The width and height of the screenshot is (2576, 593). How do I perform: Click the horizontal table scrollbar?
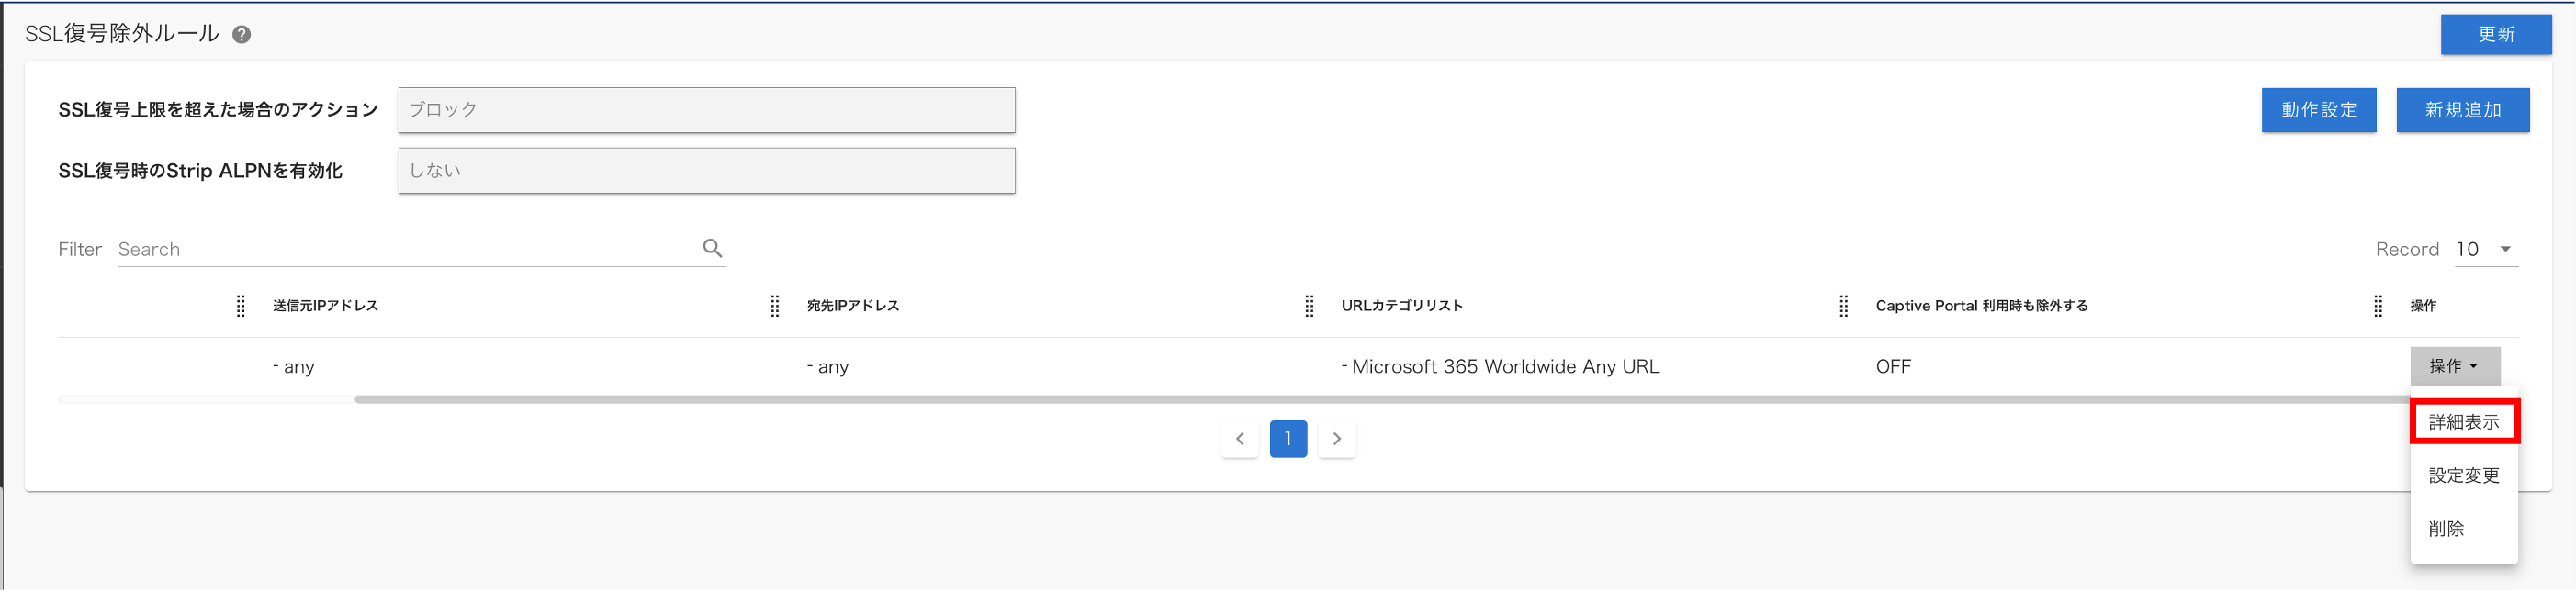pyautogui.click(x=1380, y=399)
